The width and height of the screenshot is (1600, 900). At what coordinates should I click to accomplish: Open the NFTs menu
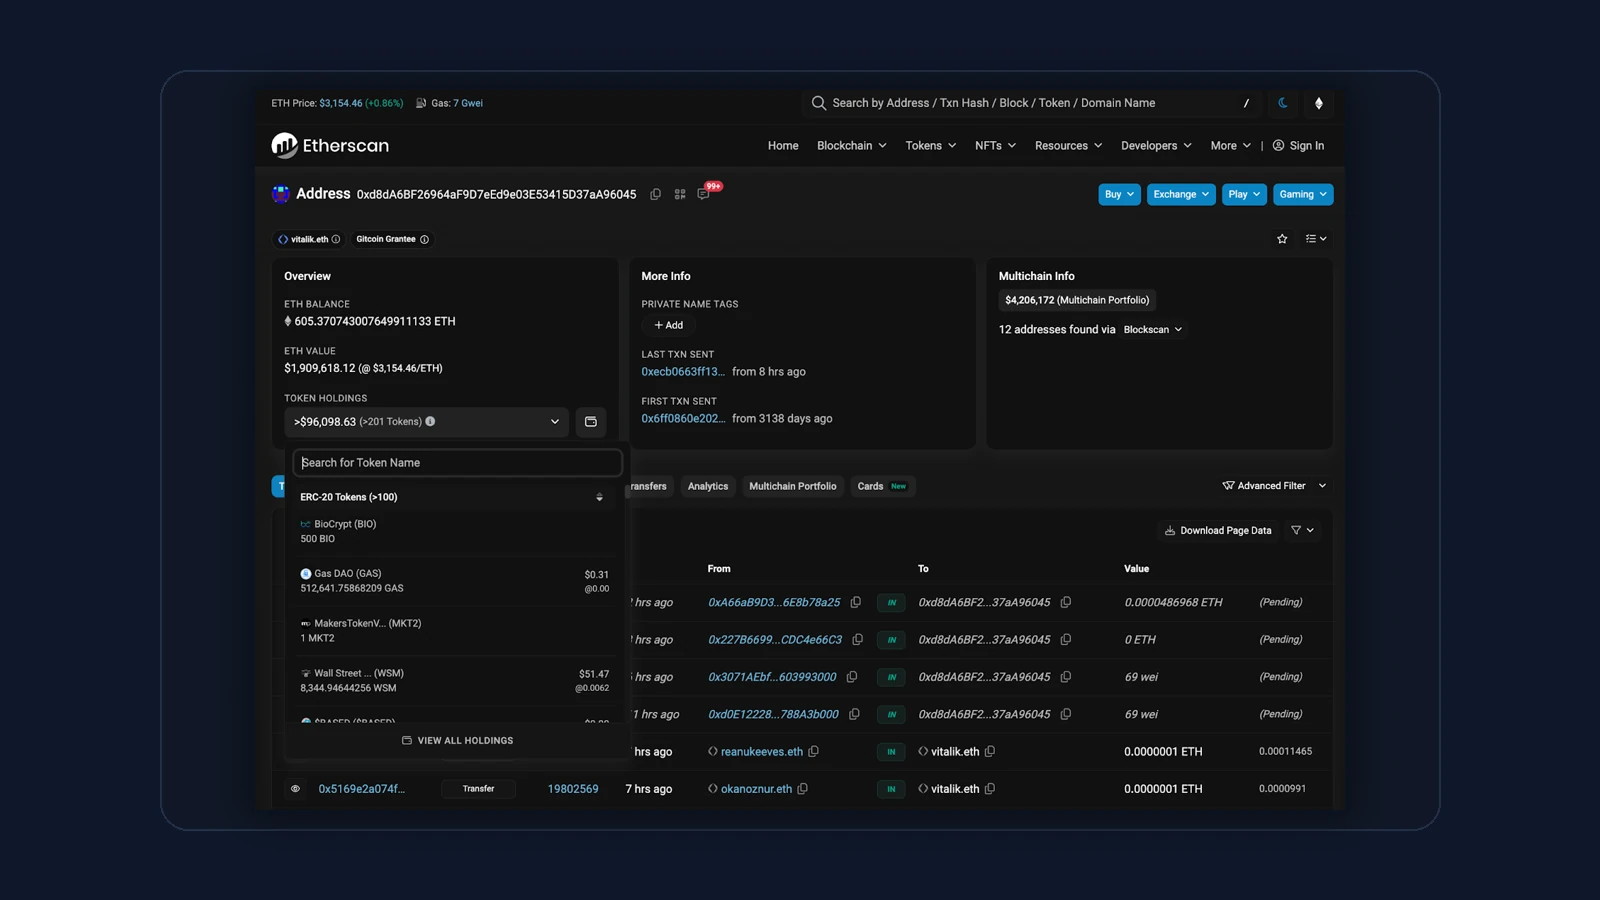[995, 145]
